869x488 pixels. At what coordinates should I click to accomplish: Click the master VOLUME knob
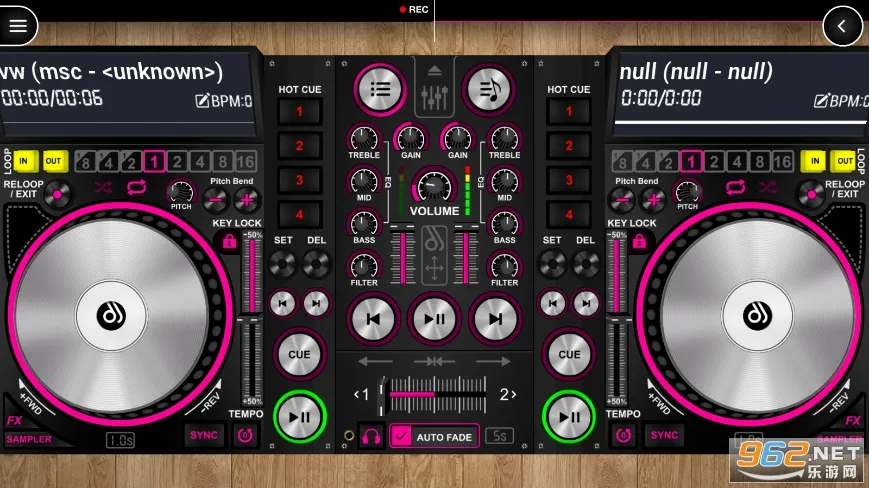click(434, 186)
